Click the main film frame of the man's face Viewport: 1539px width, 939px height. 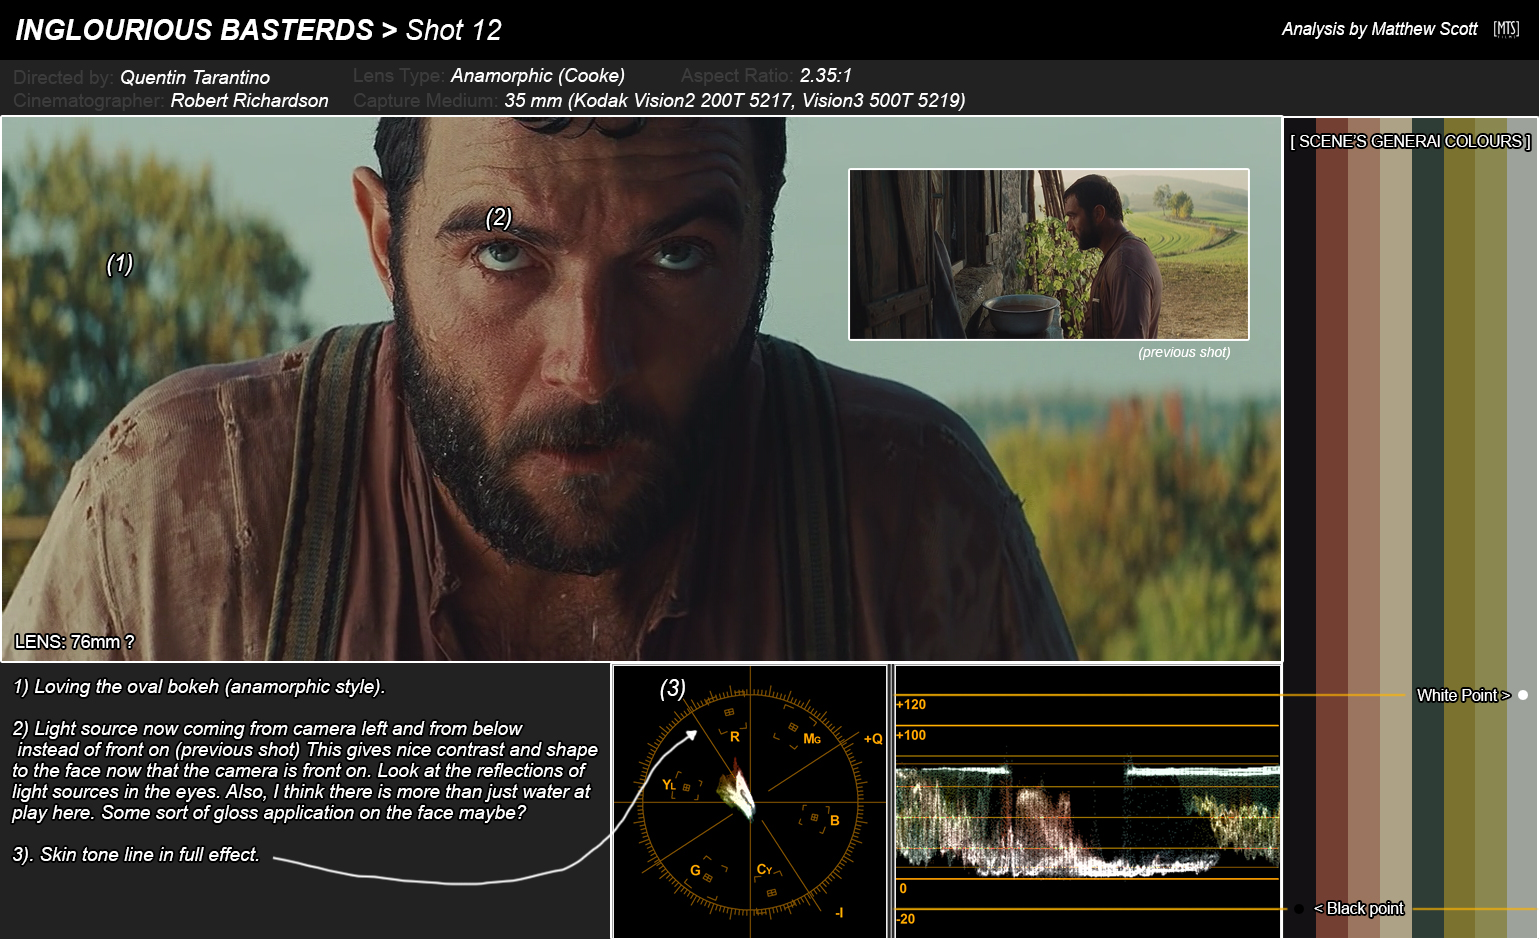tap(641, 389)
